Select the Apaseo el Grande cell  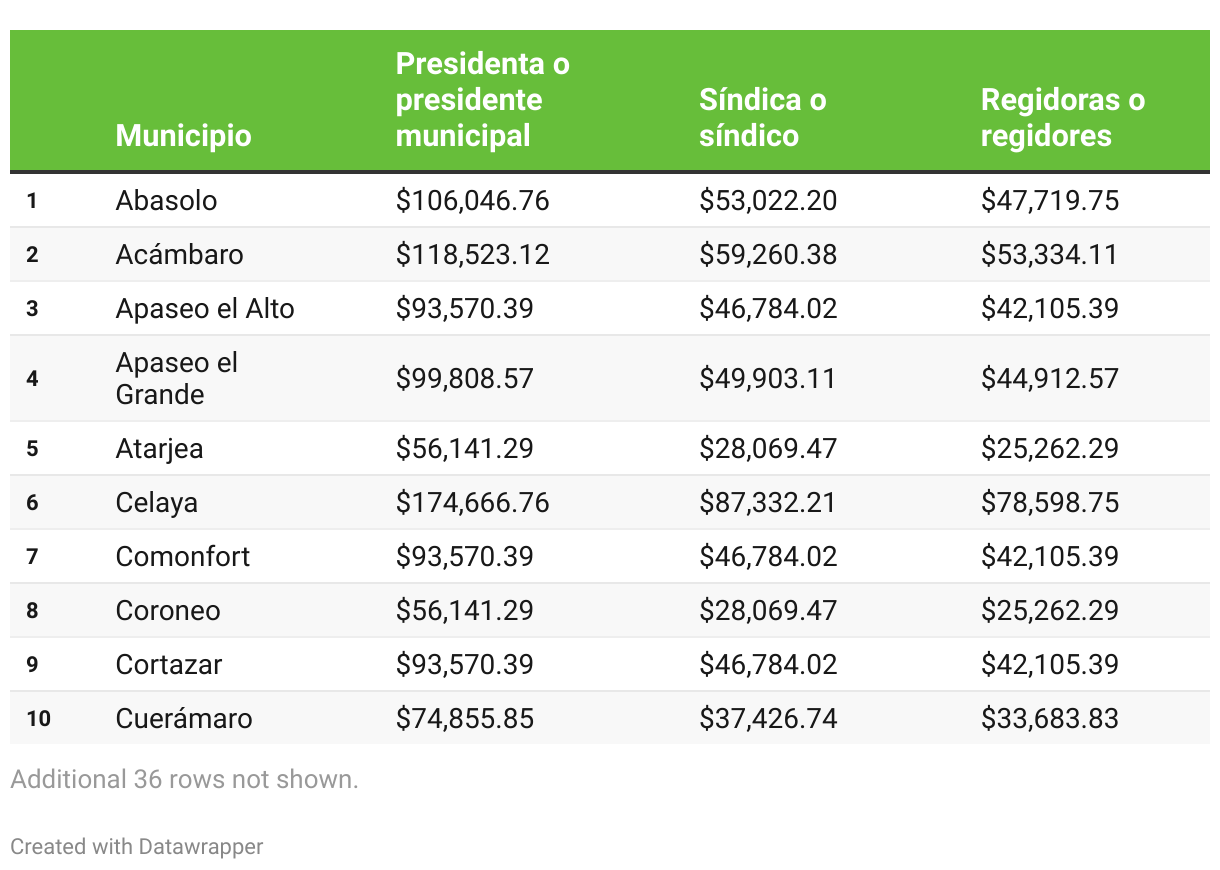click(176, 378)
